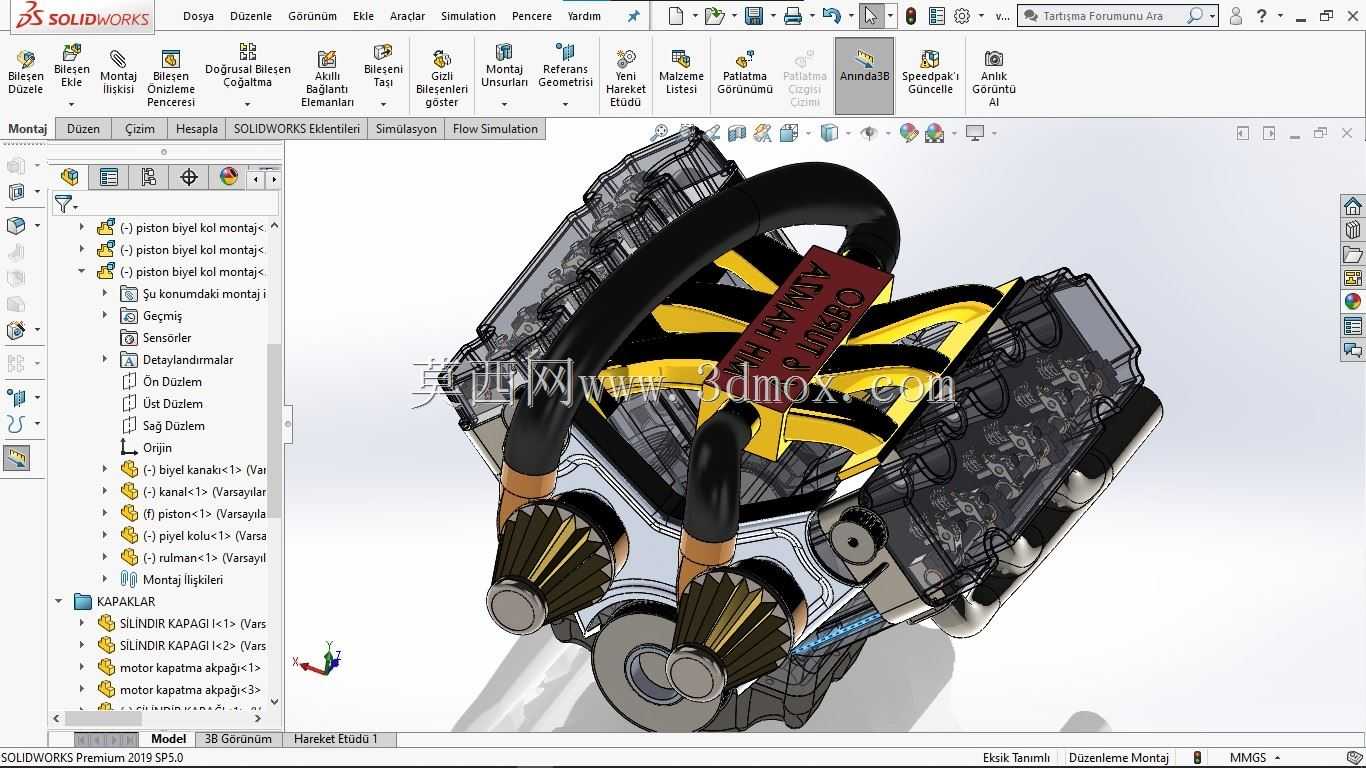This screenshot has width=1366, height=768.
Task: Open edit appearance color ball in viewport toolbar
Action: pos(908,132)
